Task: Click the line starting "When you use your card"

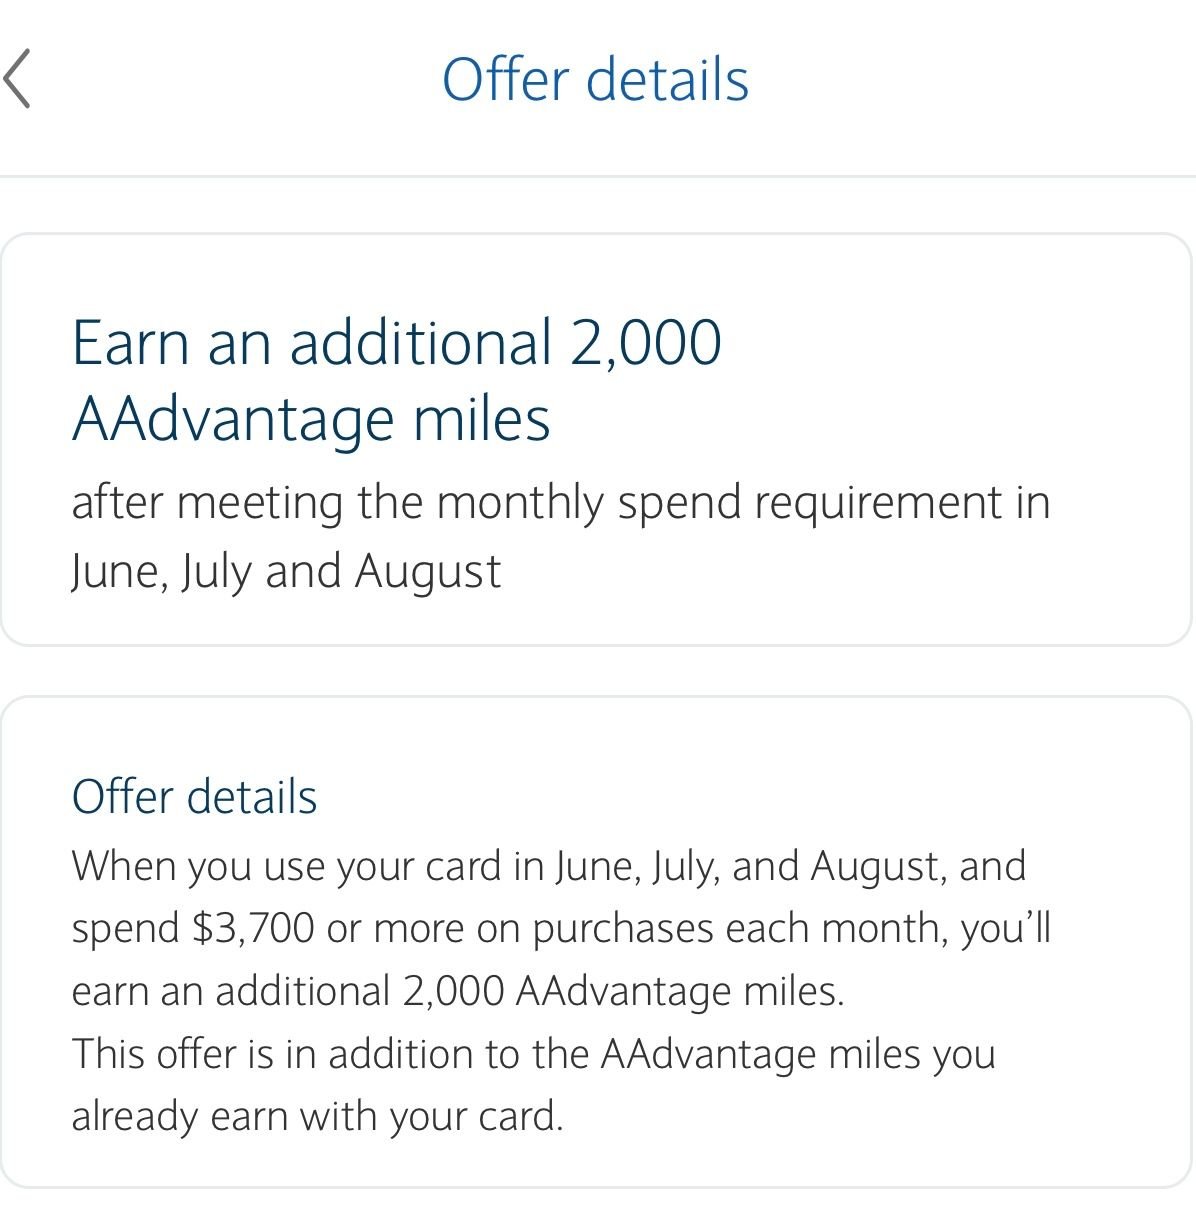Action: coord(548,866)
